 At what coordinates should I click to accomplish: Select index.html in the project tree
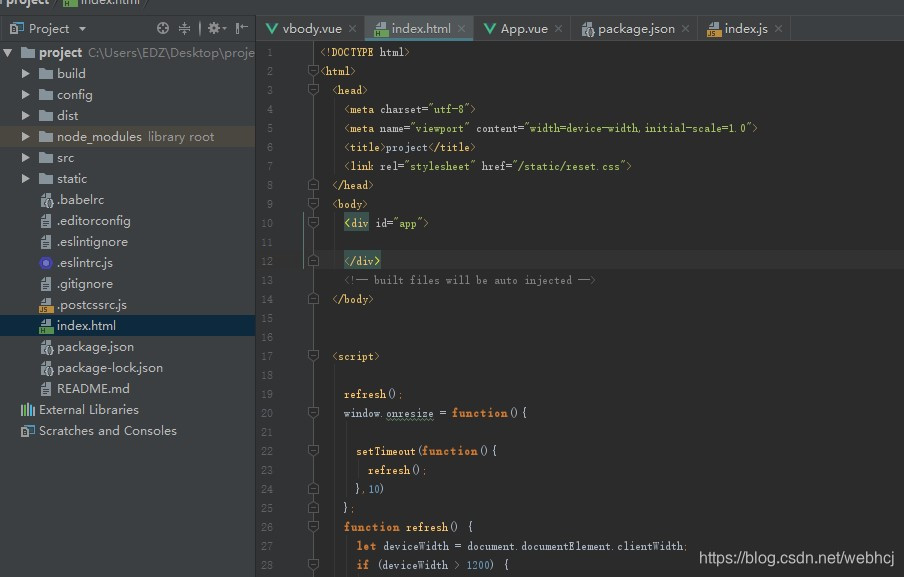point(127,326)
